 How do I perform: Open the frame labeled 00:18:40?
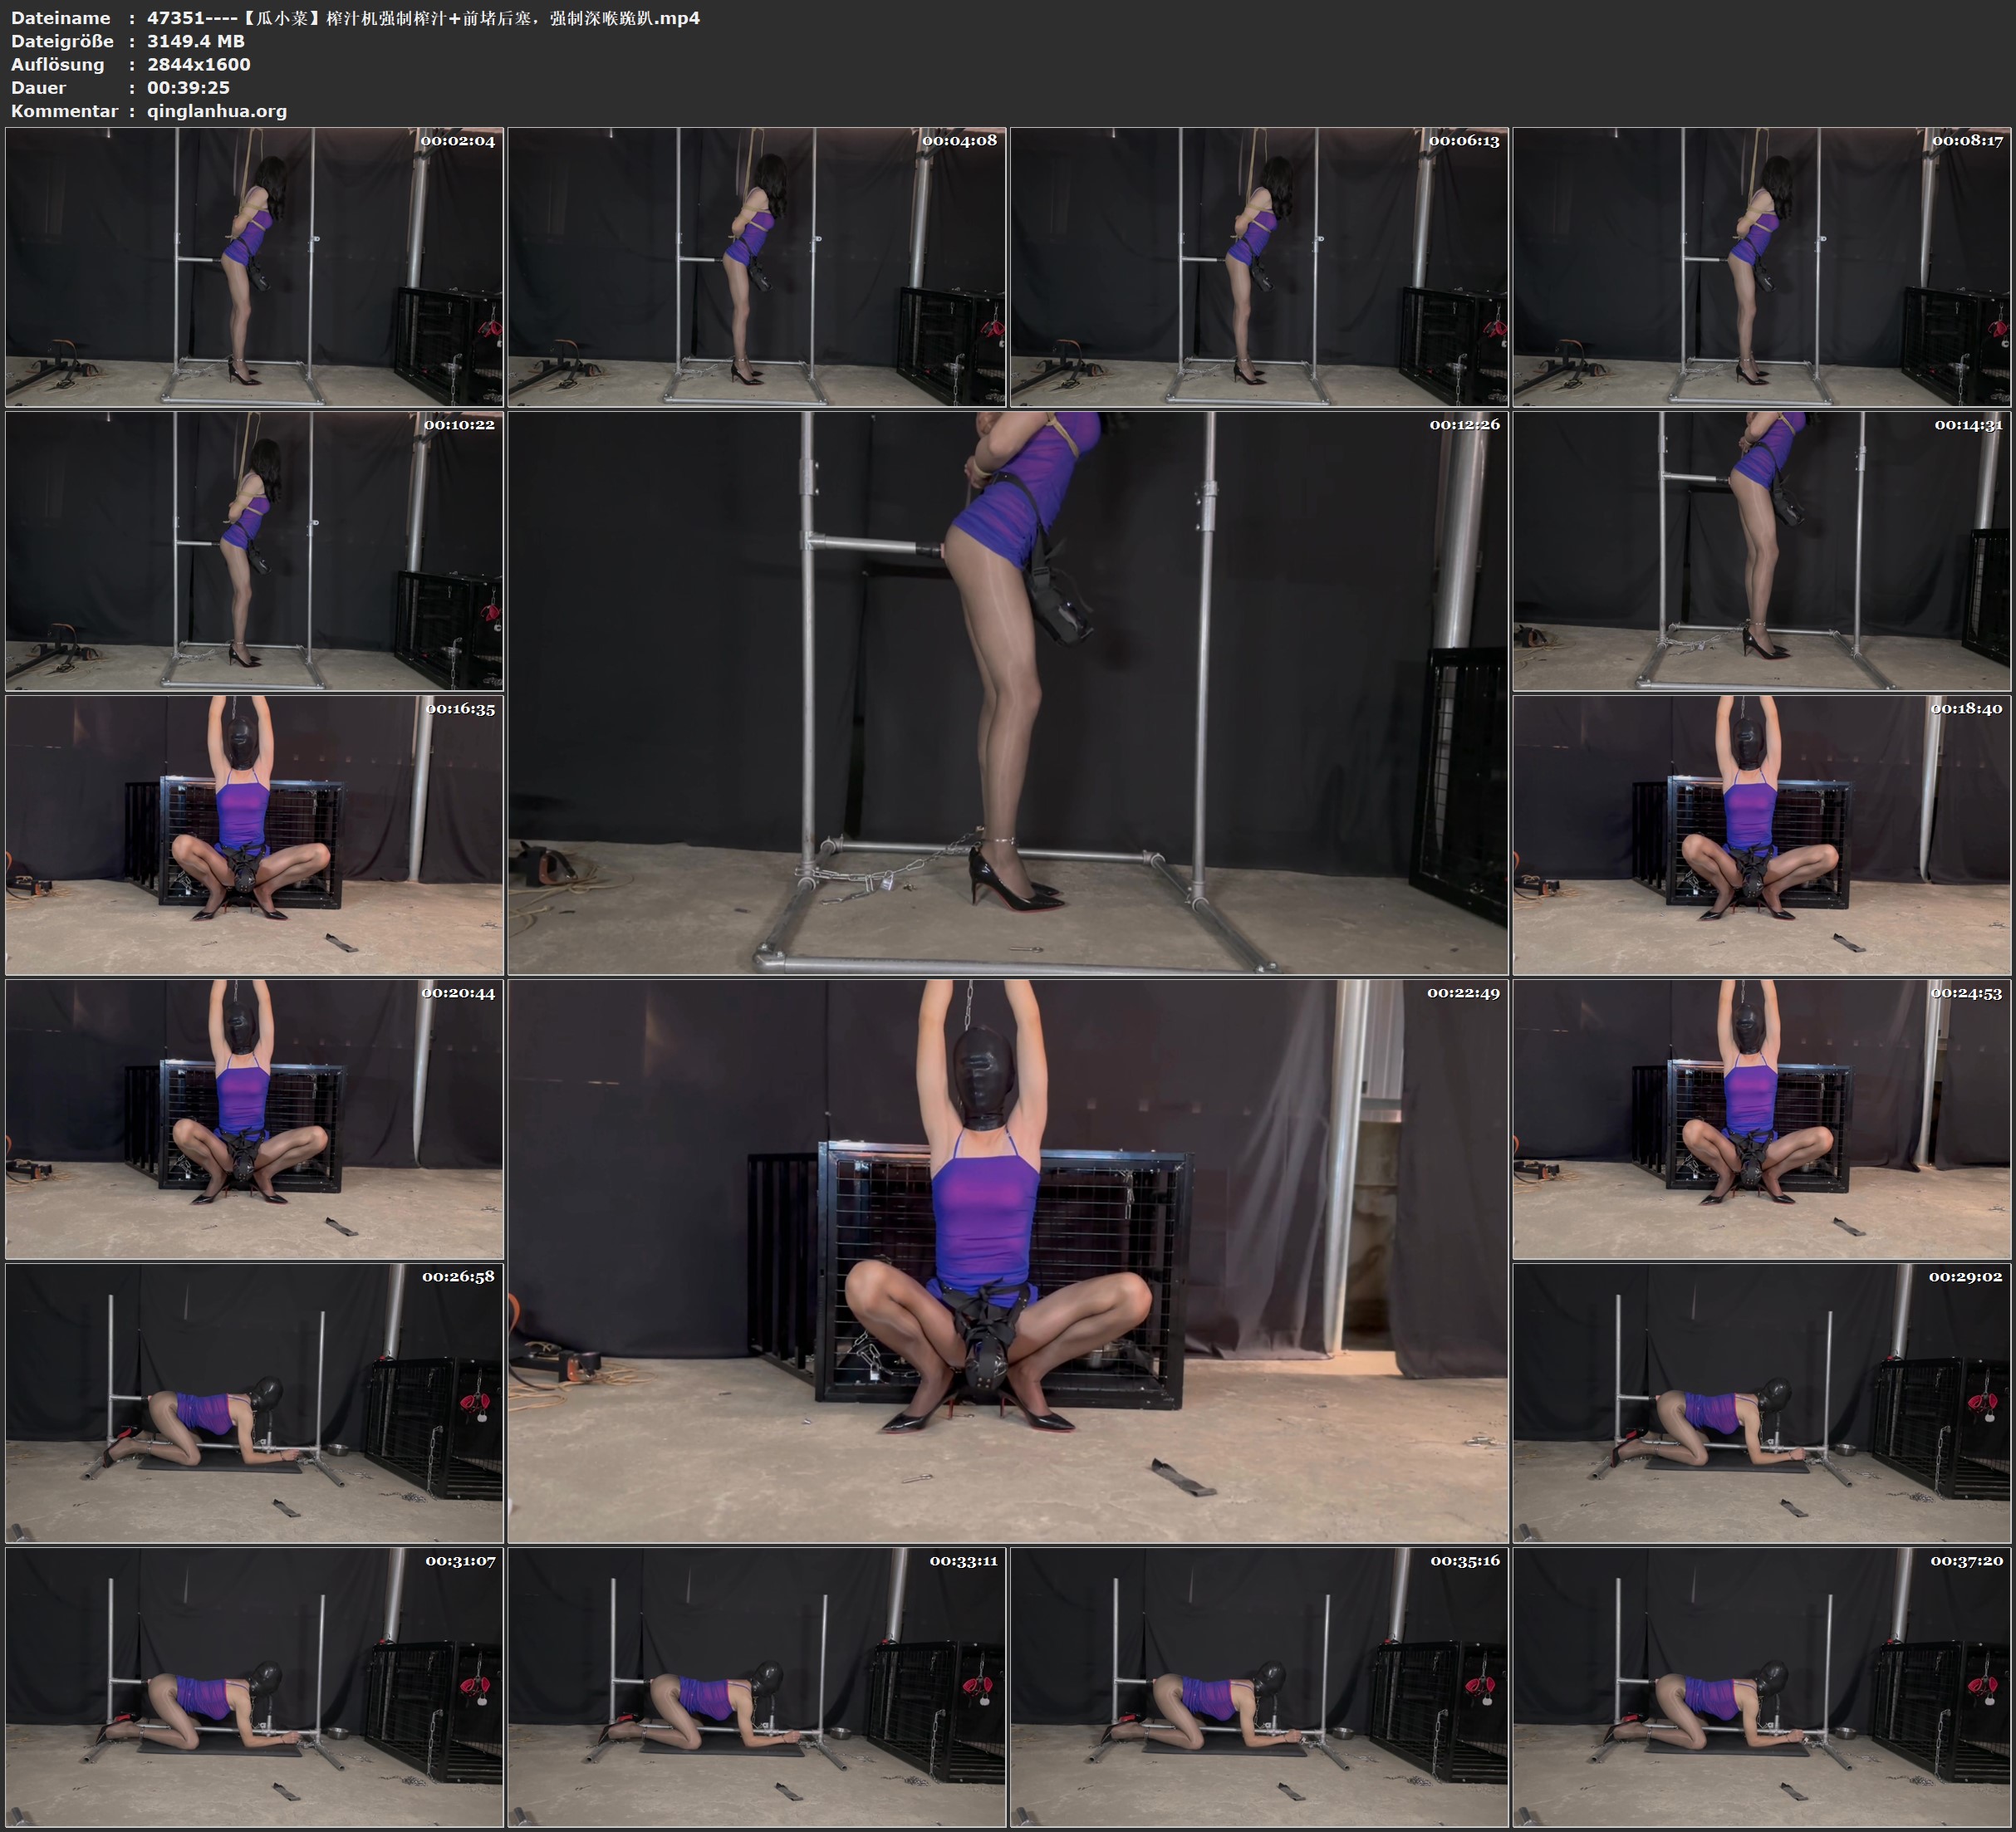click(1761, 835)
